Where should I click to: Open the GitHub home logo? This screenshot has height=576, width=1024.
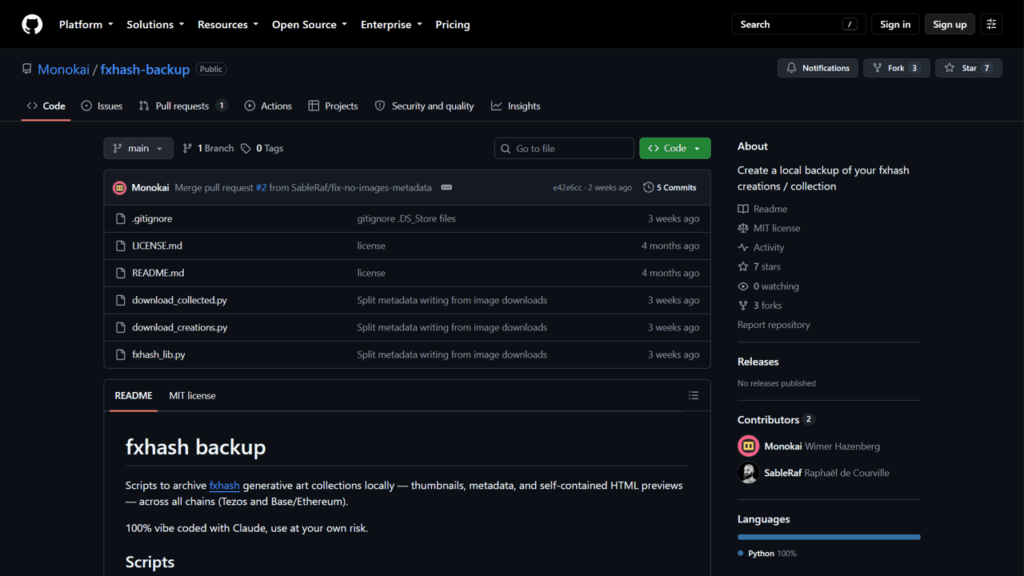click(x=32, y=24)
